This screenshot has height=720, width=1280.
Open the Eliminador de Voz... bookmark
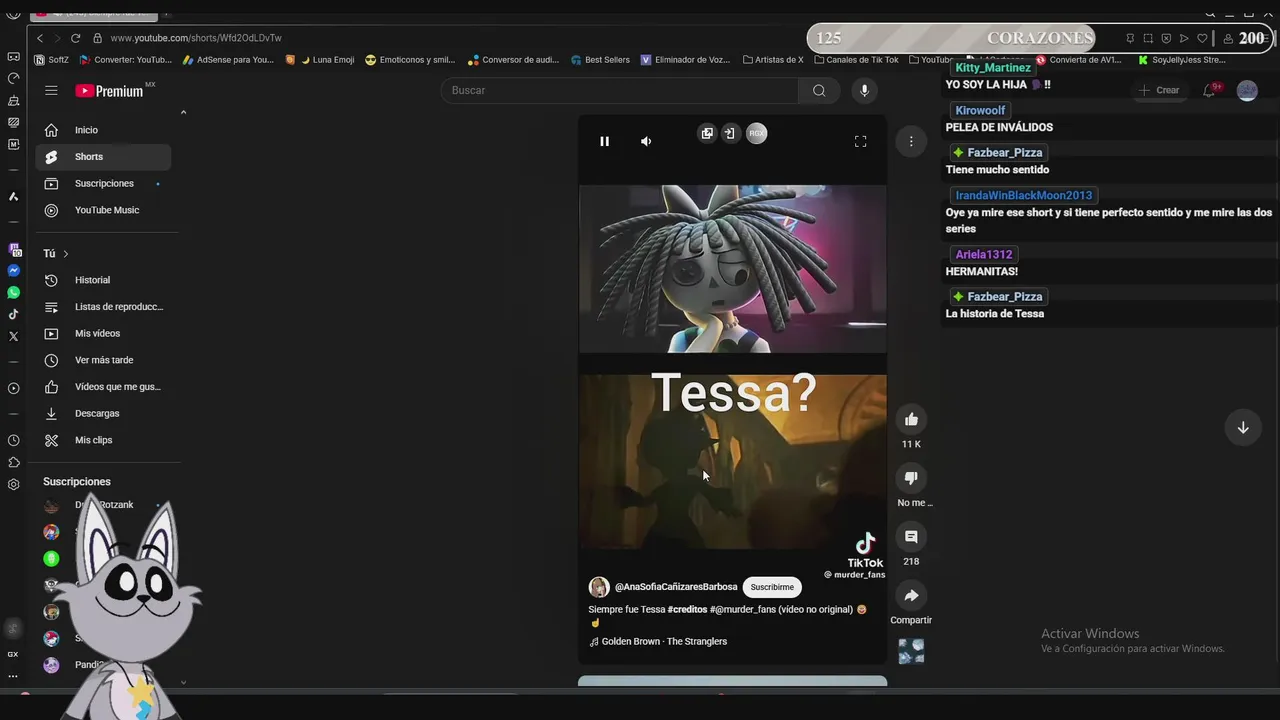[686, 60]
